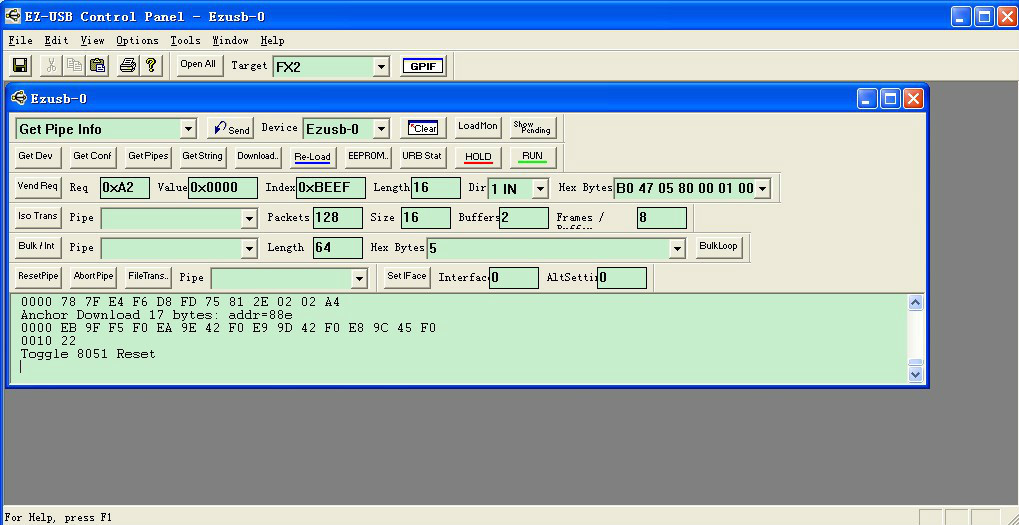Click the EZ-USB application title bar icon

click(x=12, y=15)
